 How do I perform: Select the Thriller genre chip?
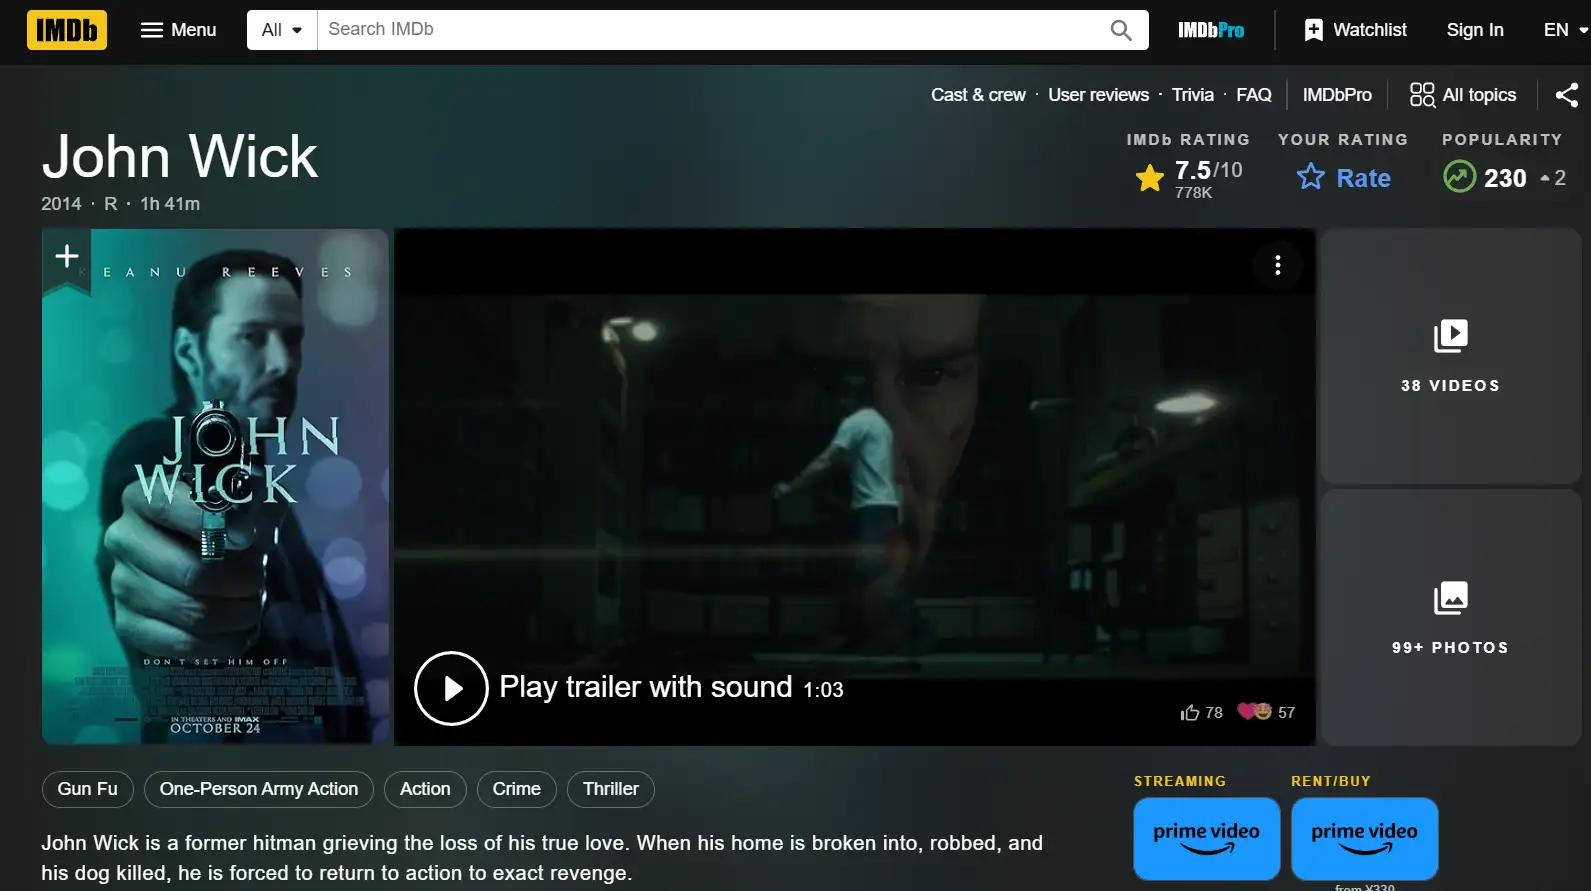(x=611, y=789)
